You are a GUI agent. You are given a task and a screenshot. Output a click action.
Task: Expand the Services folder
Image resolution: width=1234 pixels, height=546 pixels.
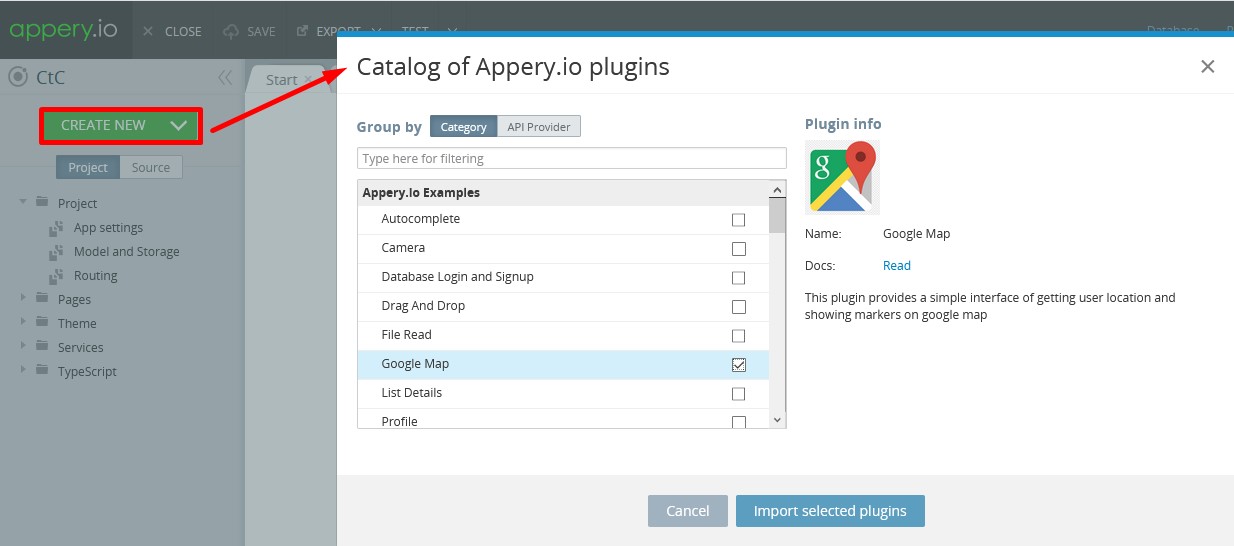[x=23, y=346]
